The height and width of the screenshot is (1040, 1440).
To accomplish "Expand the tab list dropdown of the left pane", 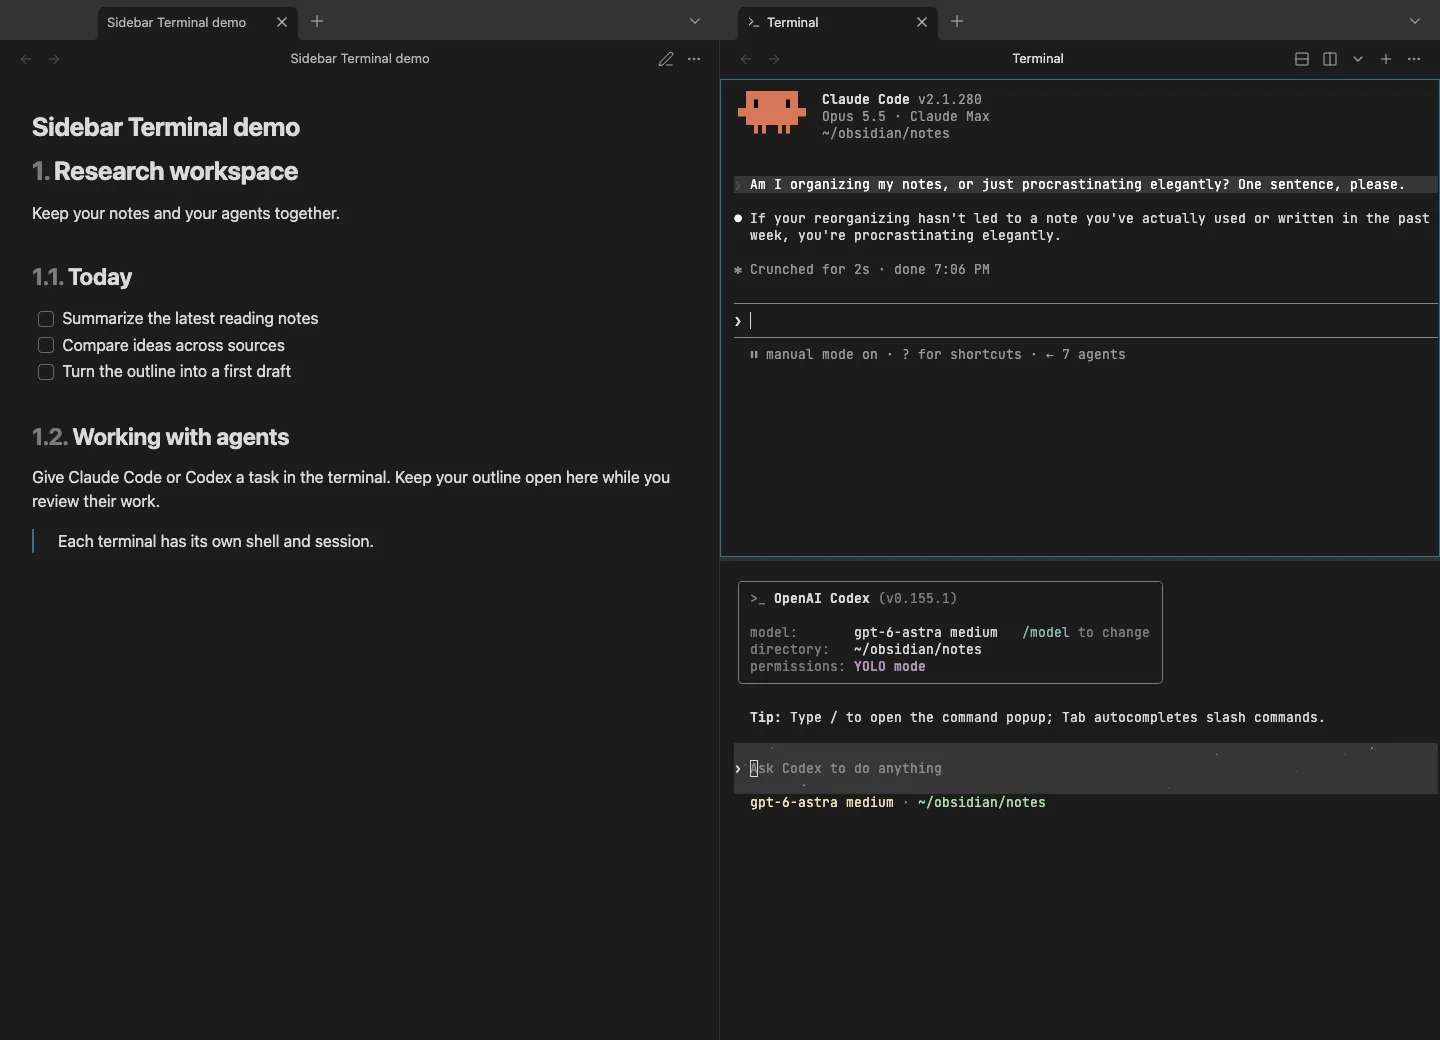I will point(695,21).
